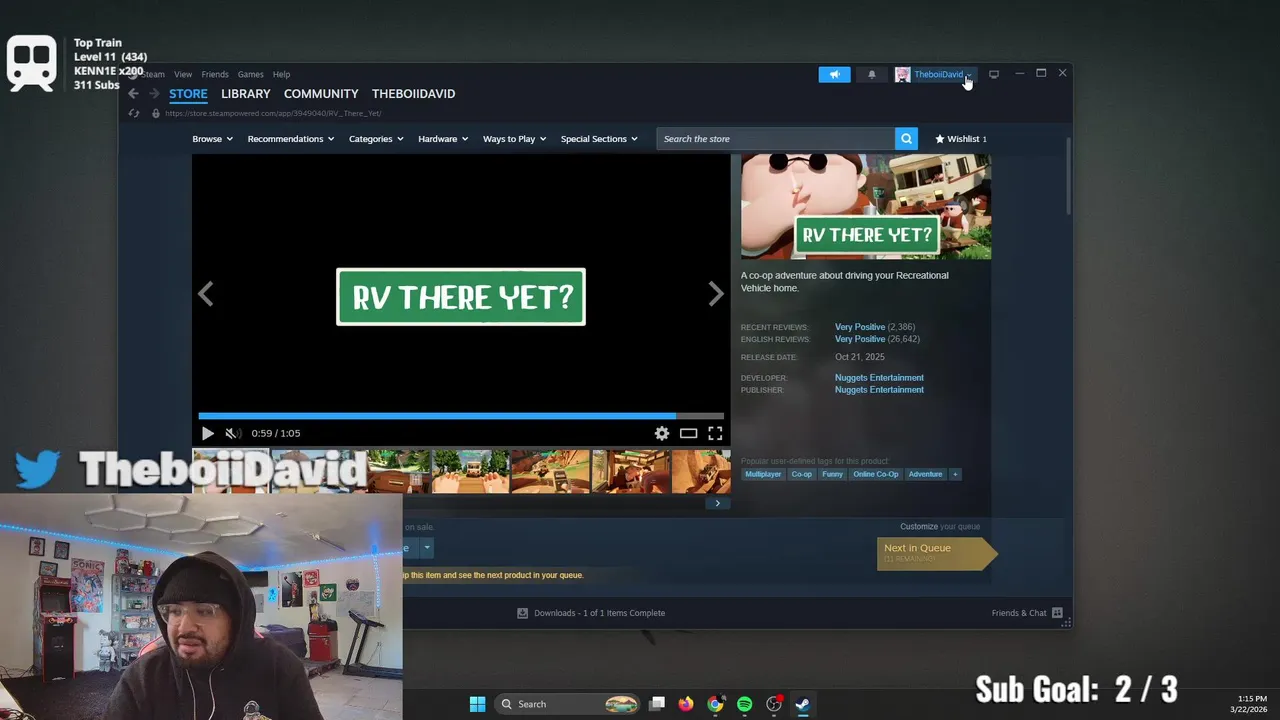The height and width of the screenshot is (720, 1280).
Task: Switch to the LIBRARY tab
Action: click(x=245, y=93)
